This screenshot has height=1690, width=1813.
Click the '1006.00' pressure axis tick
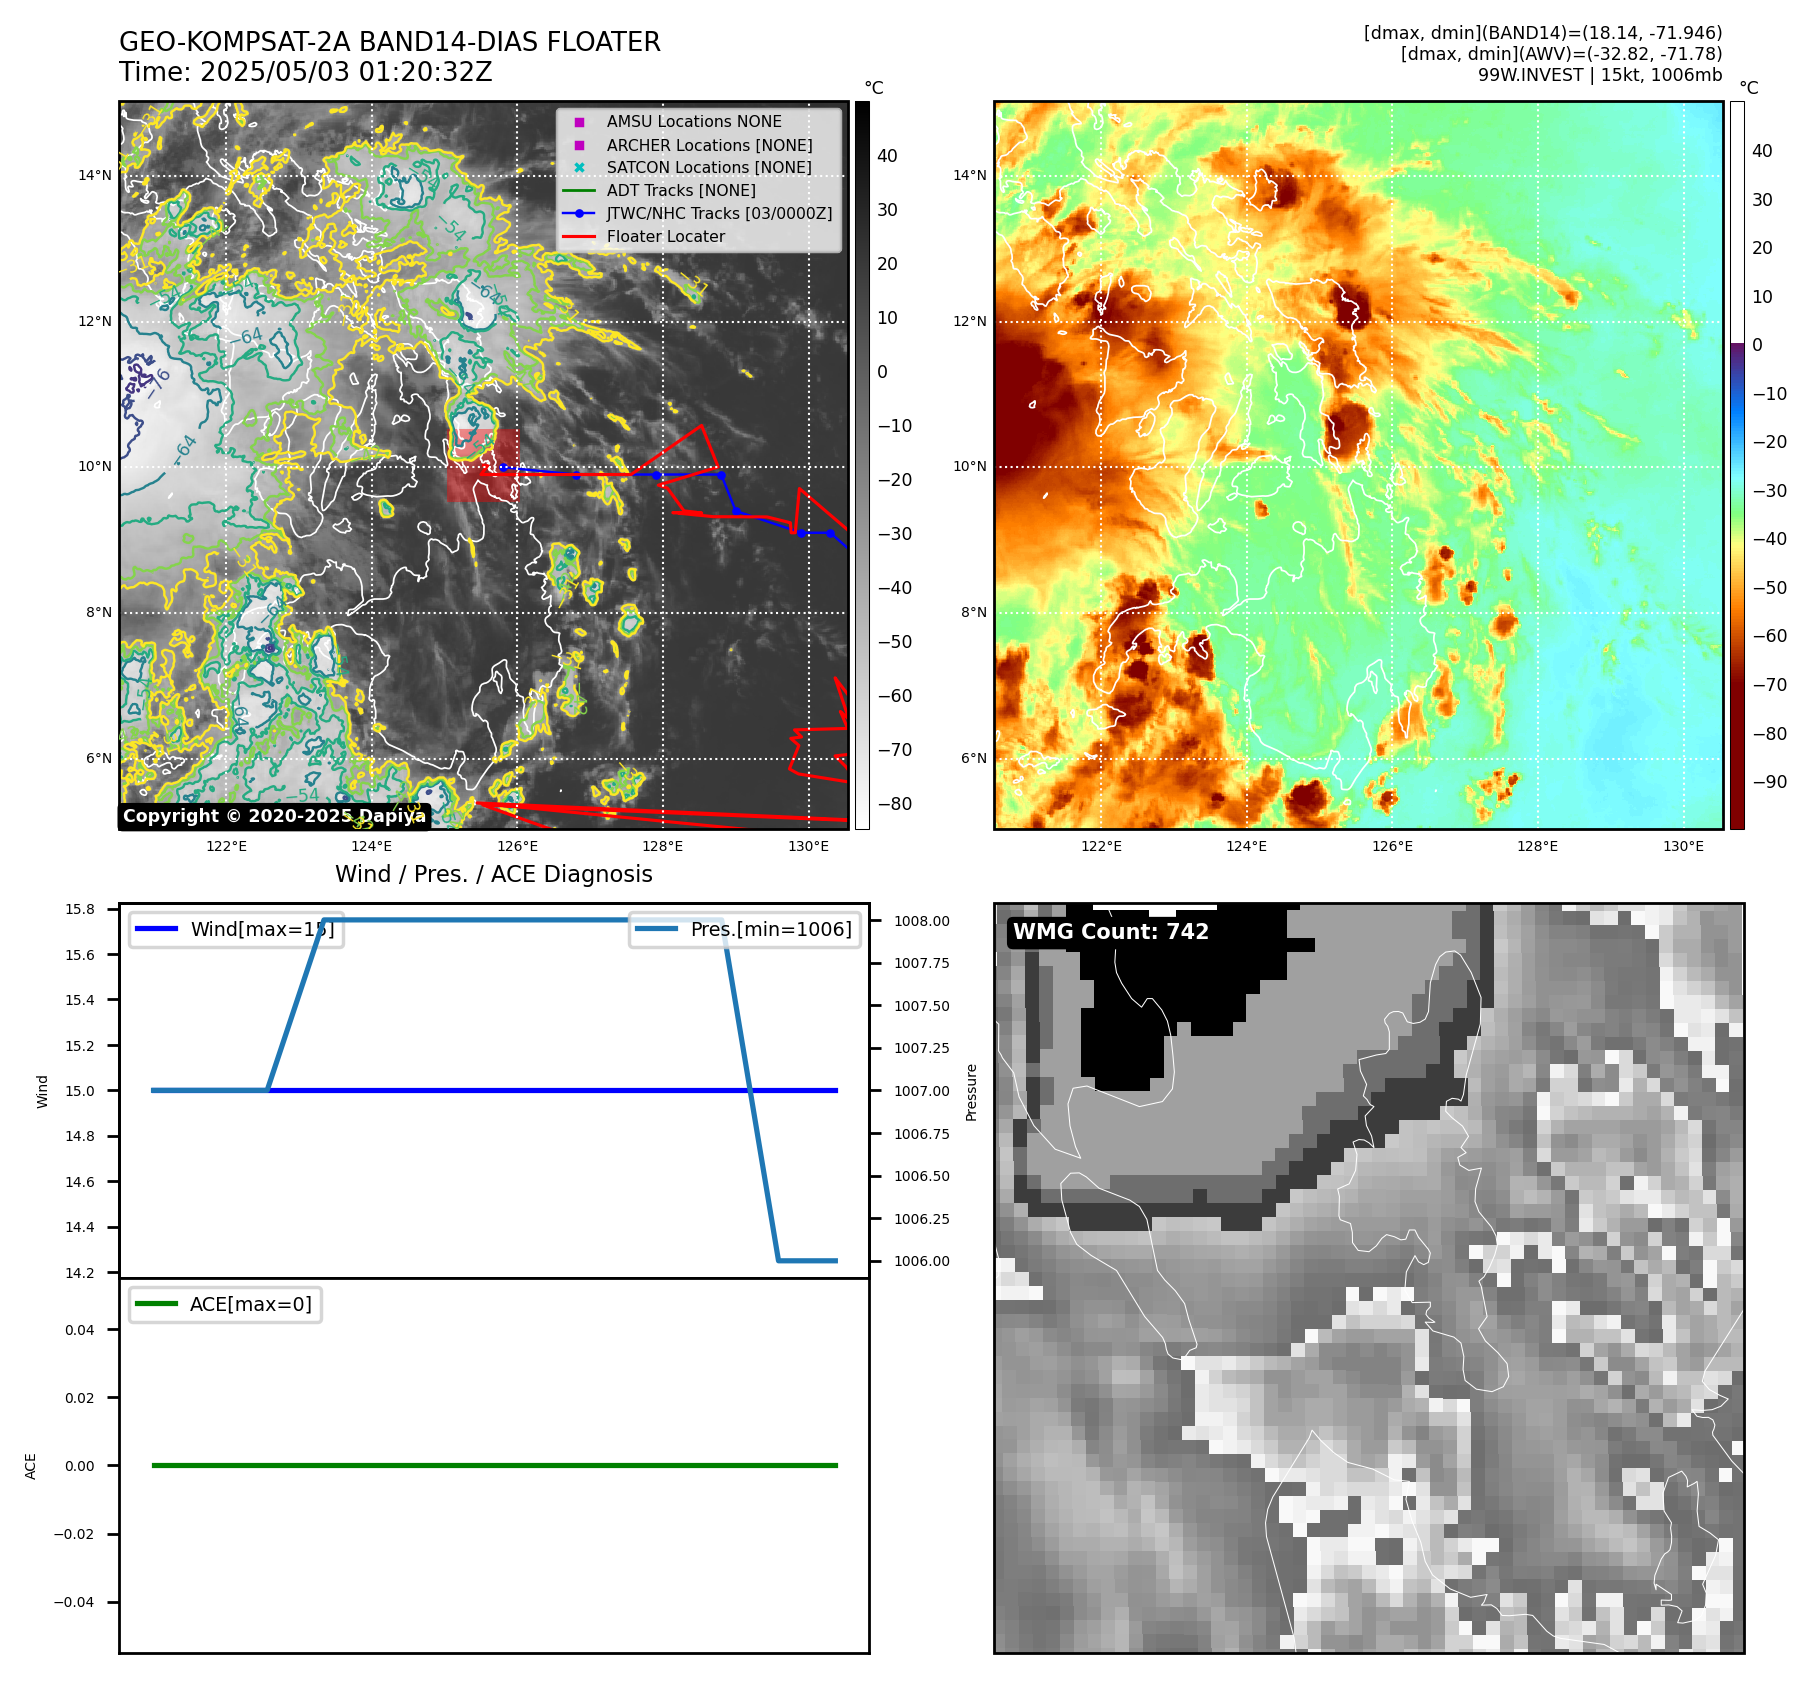click(922, 1261)
